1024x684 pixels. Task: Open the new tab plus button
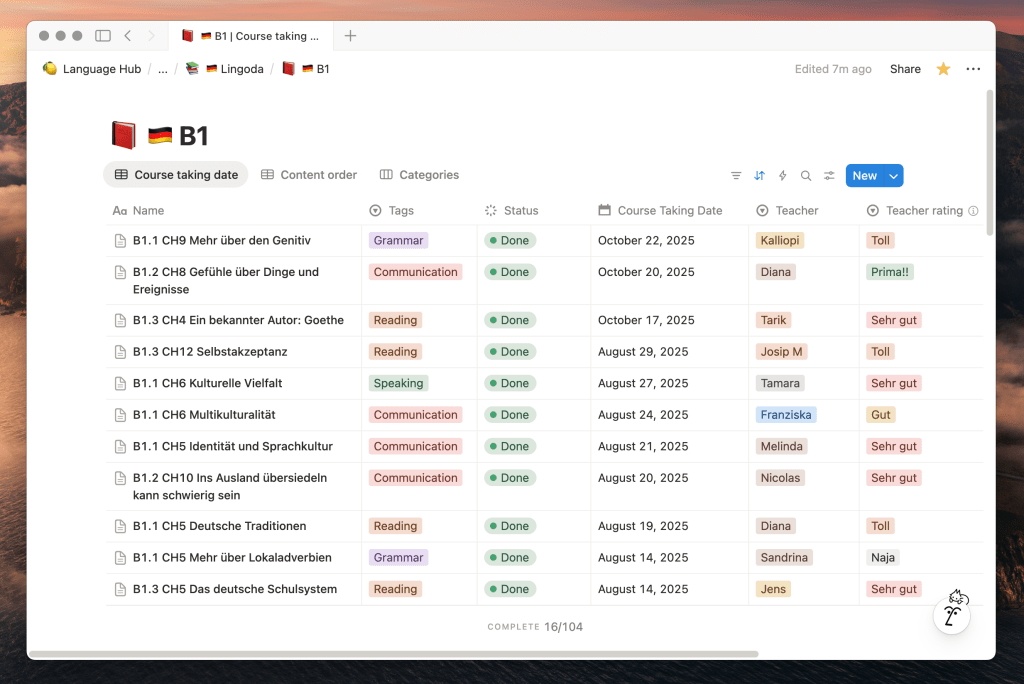[350, 36]
